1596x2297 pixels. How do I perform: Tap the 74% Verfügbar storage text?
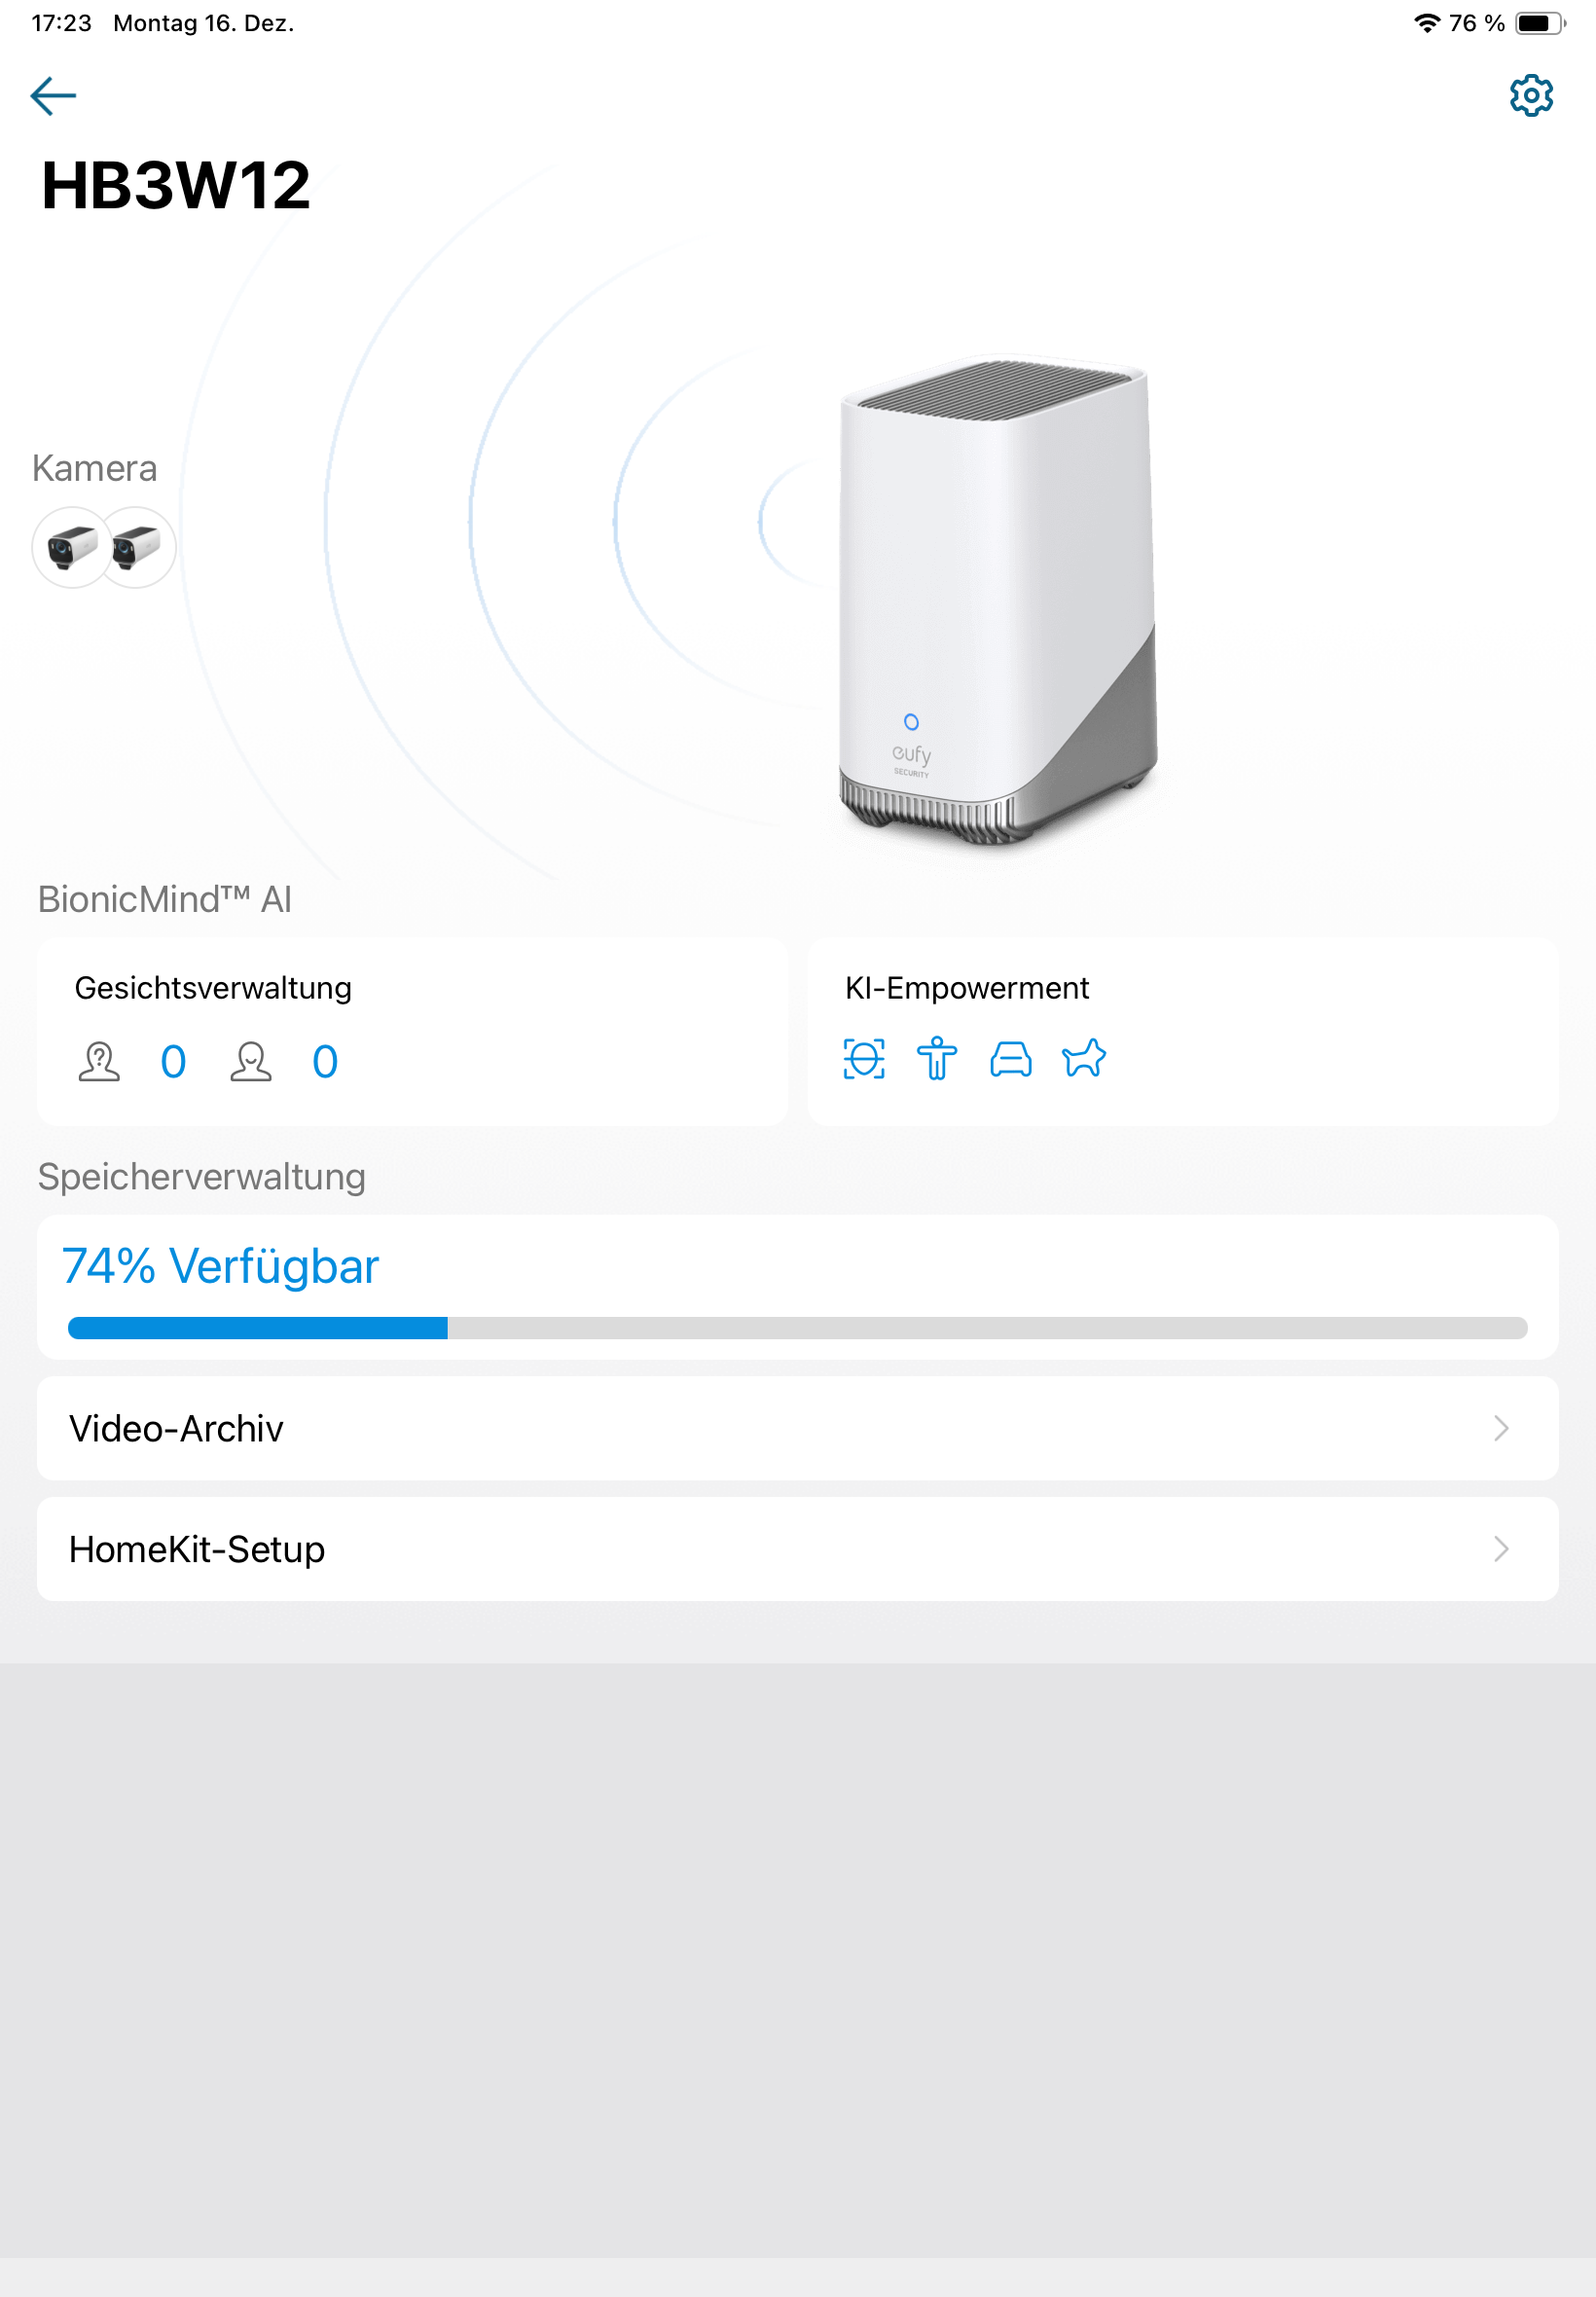[x=220, y=1266]
